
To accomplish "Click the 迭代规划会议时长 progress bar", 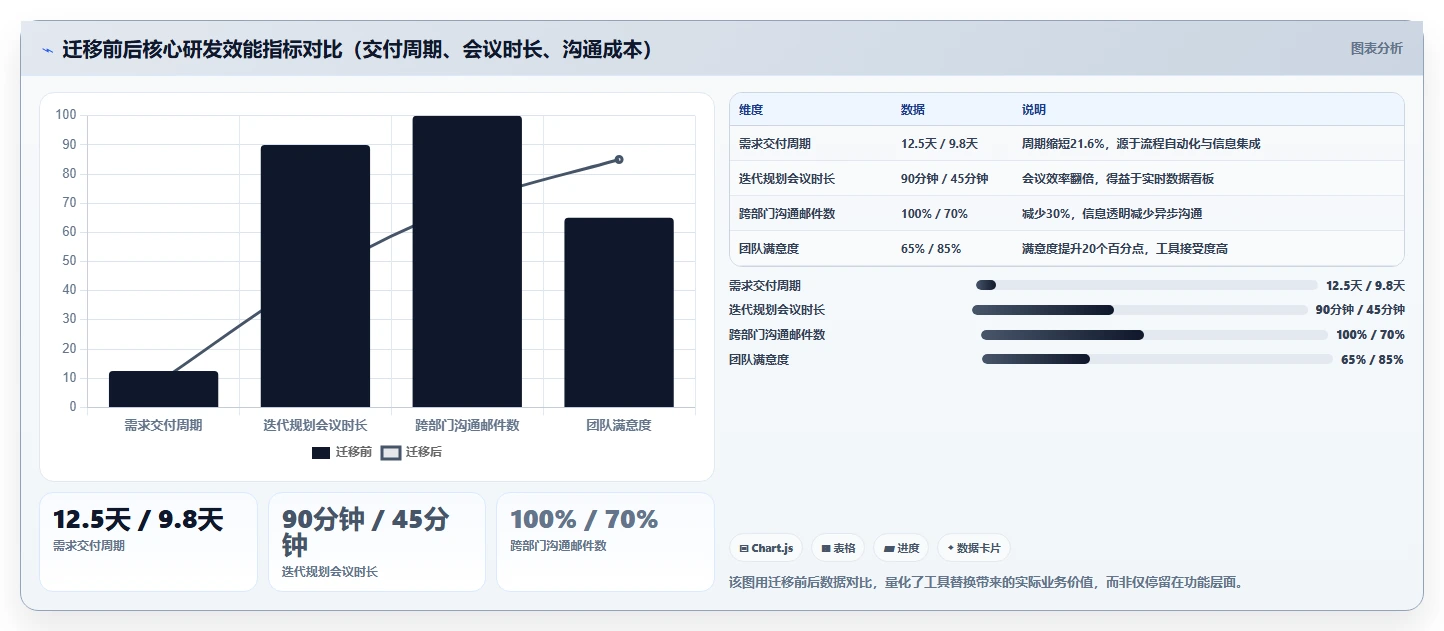I will (1140, 310).
